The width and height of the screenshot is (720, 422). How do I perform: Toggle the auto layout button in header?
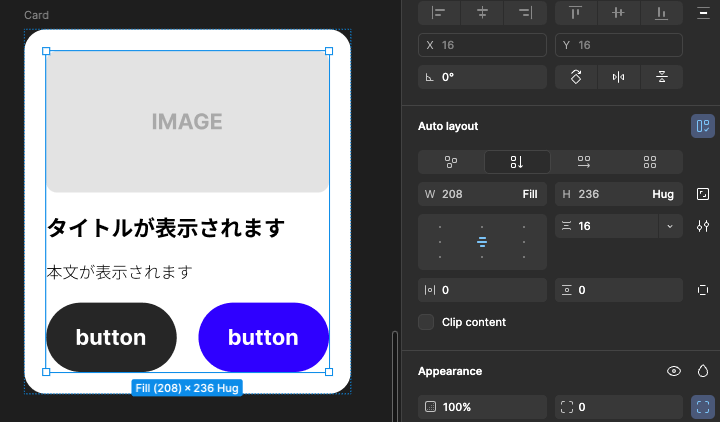(703, 126)
